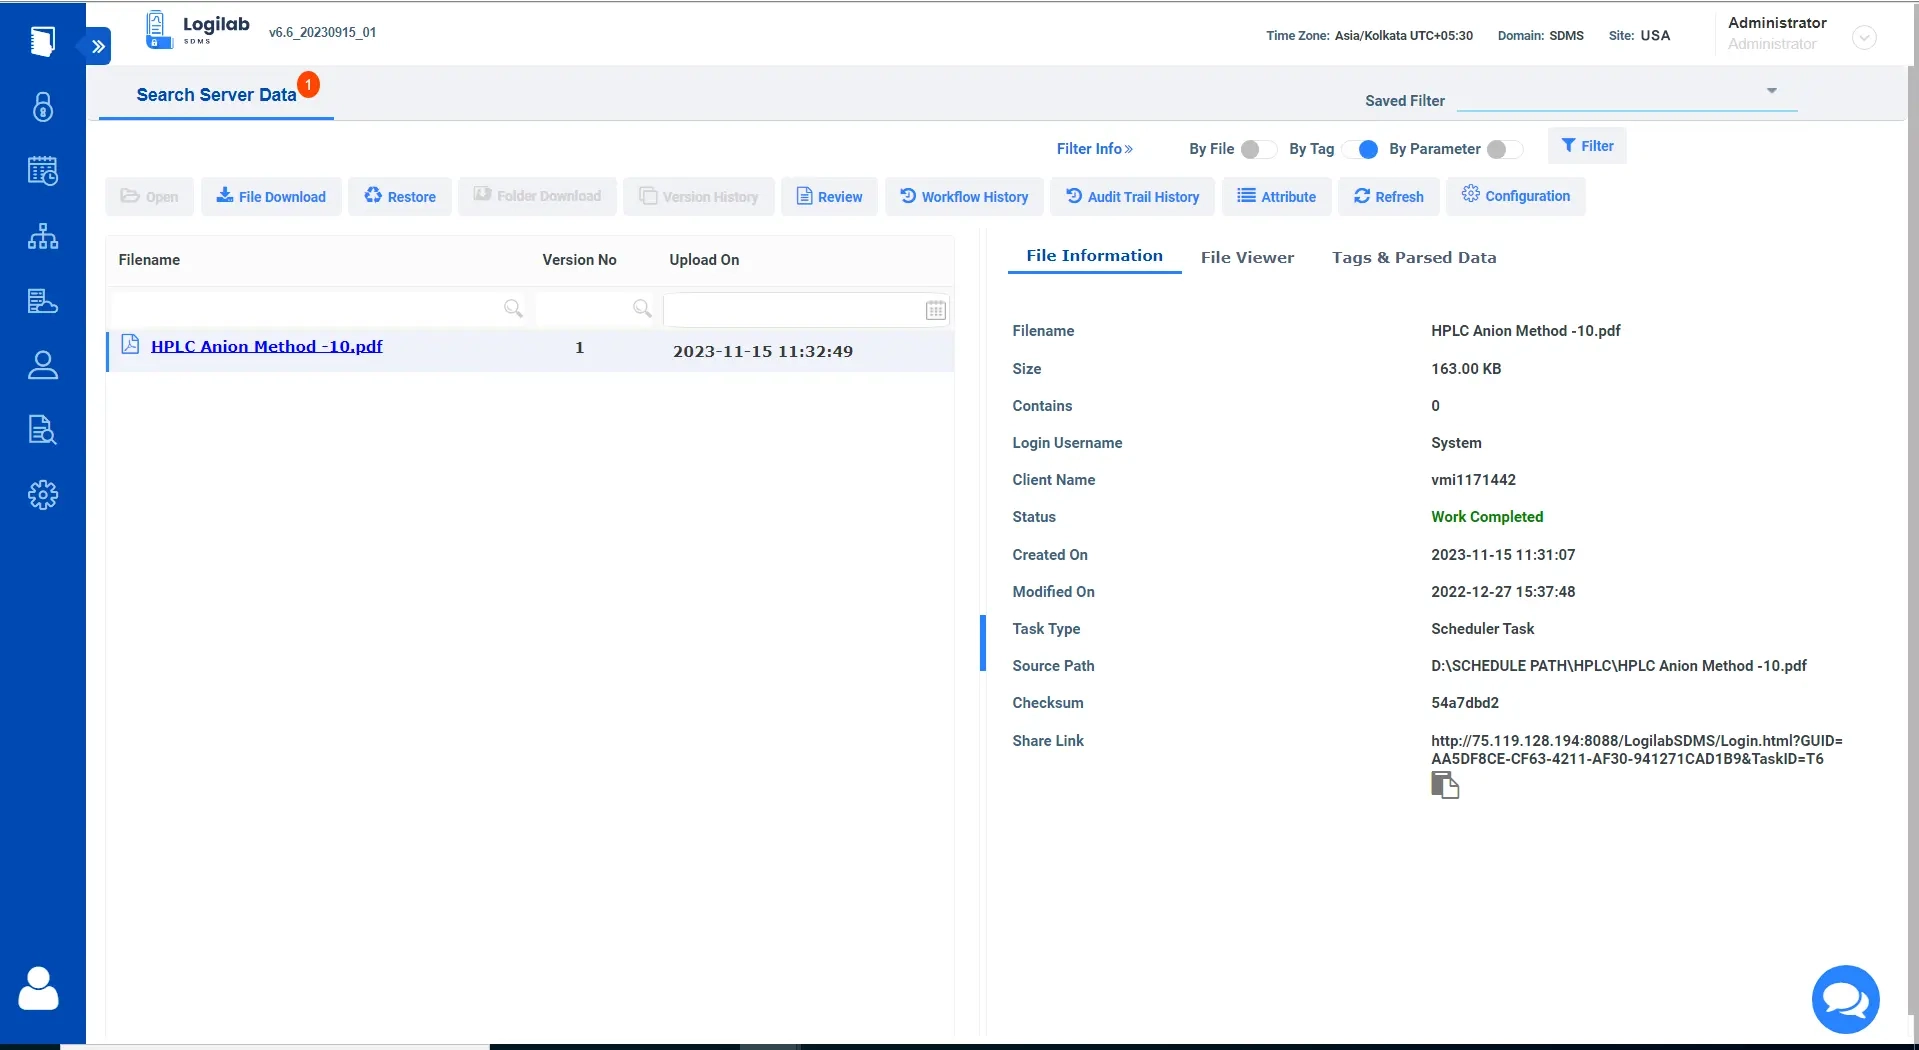Select the Search Server Data tab
This screenshot has width=1919, height=1050.
pyautogui.click(x=216, y=95)
